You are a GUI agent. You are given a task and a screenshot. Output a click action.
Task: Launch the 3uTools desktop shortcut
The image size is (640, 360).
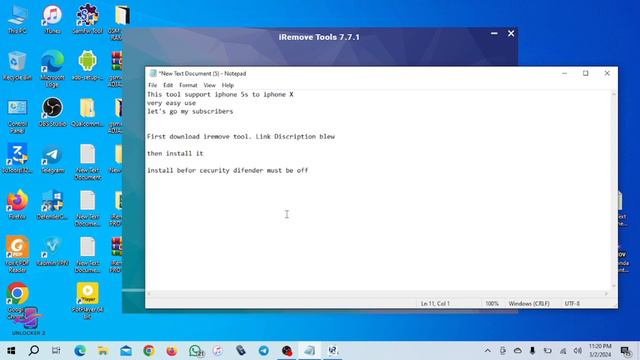tap(17, 158)
